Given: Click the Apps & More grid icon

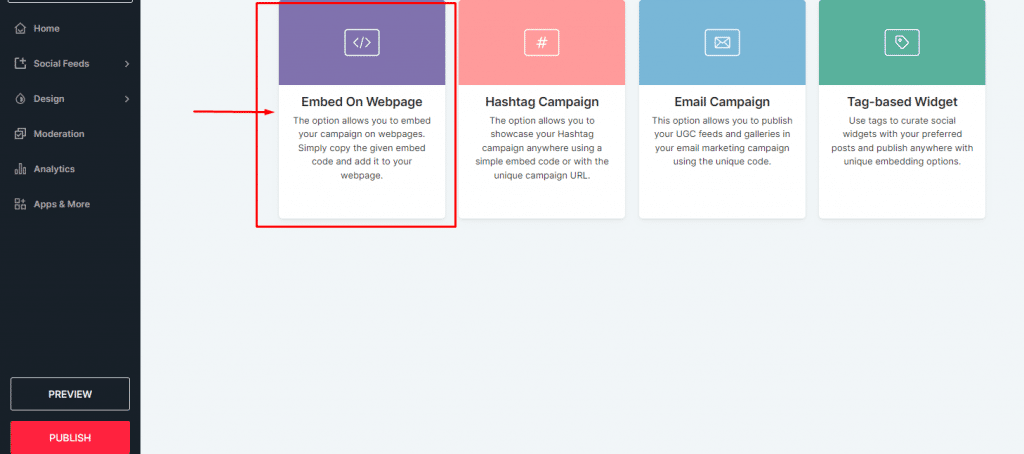Looking at the screenshot, I should [x=20, y=204].
